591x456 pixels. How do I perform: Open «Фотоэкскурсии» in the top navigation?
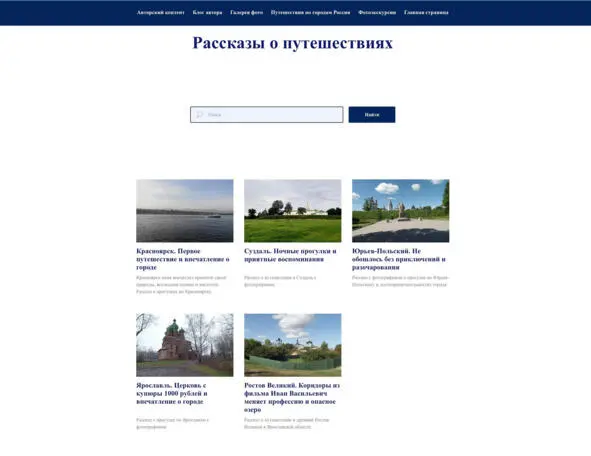(x=377, y=12)
